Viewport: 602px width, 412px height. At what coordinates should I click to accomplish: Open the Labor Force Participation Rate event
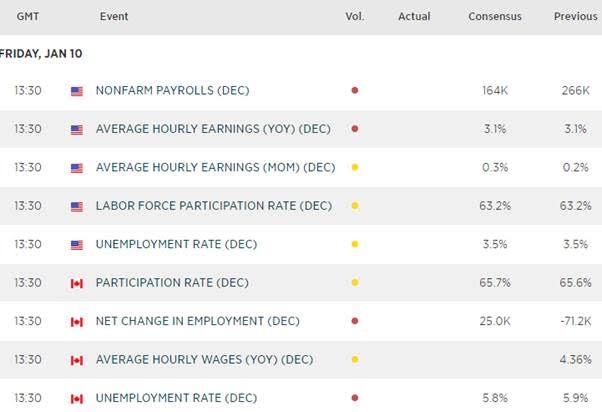click(213, 206)
